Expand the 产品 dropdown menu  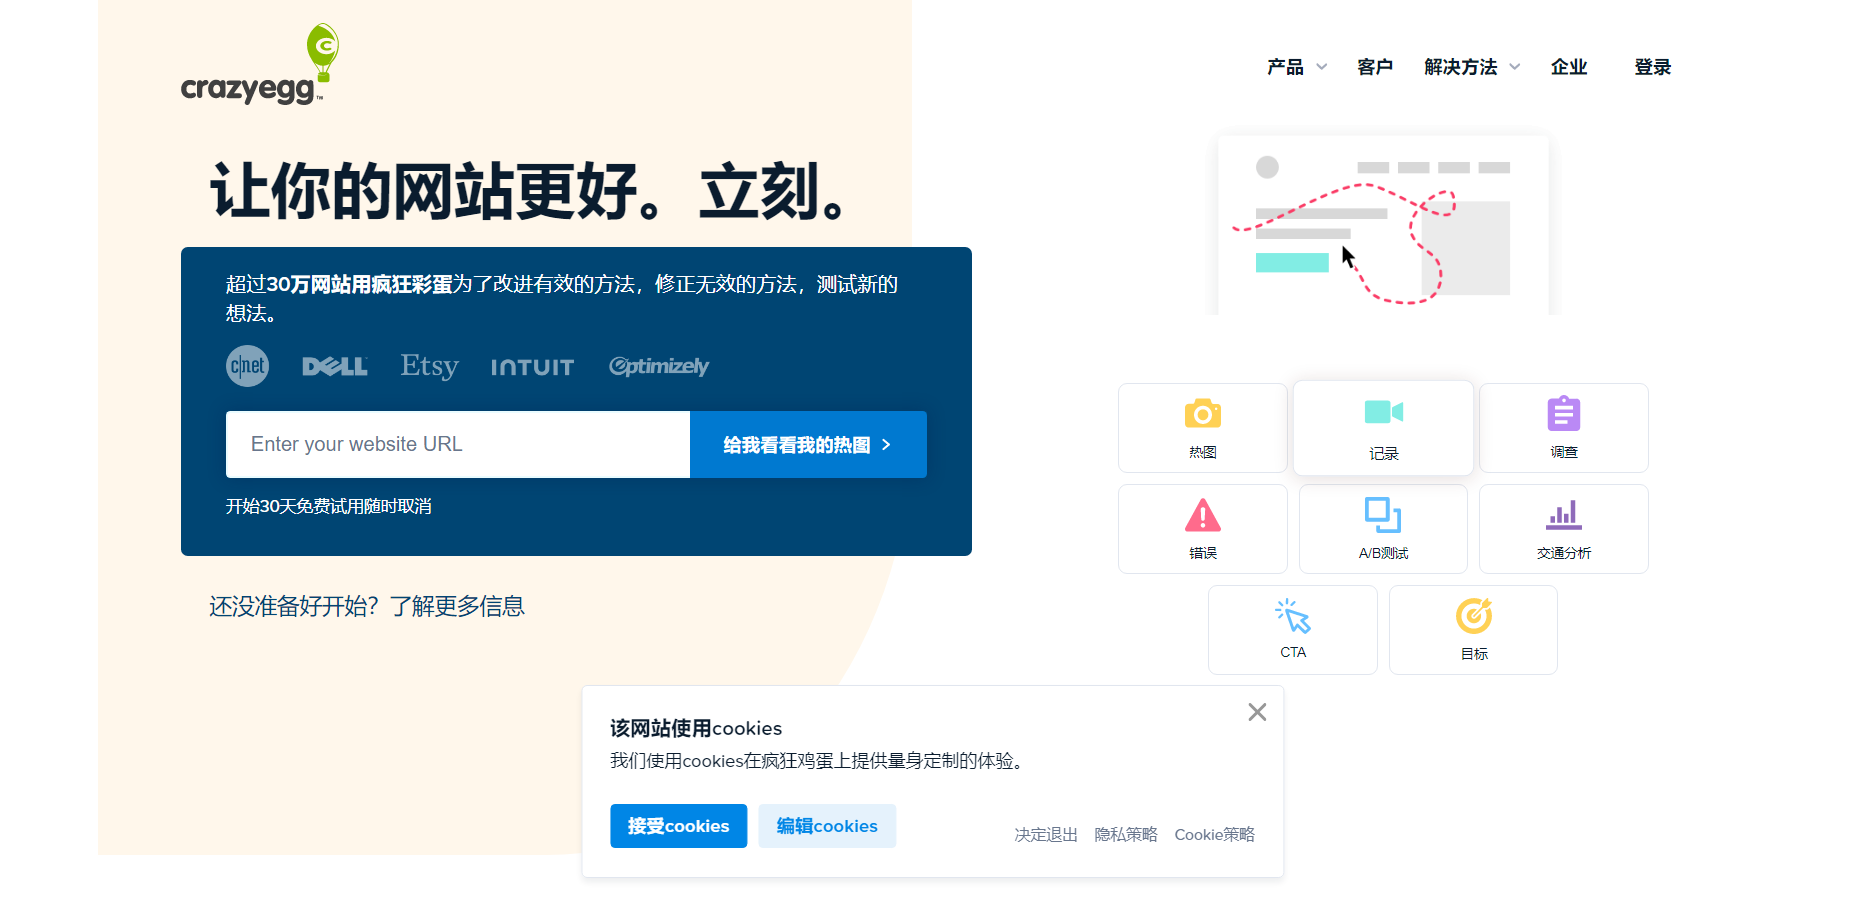click(x=1296, y=67)
